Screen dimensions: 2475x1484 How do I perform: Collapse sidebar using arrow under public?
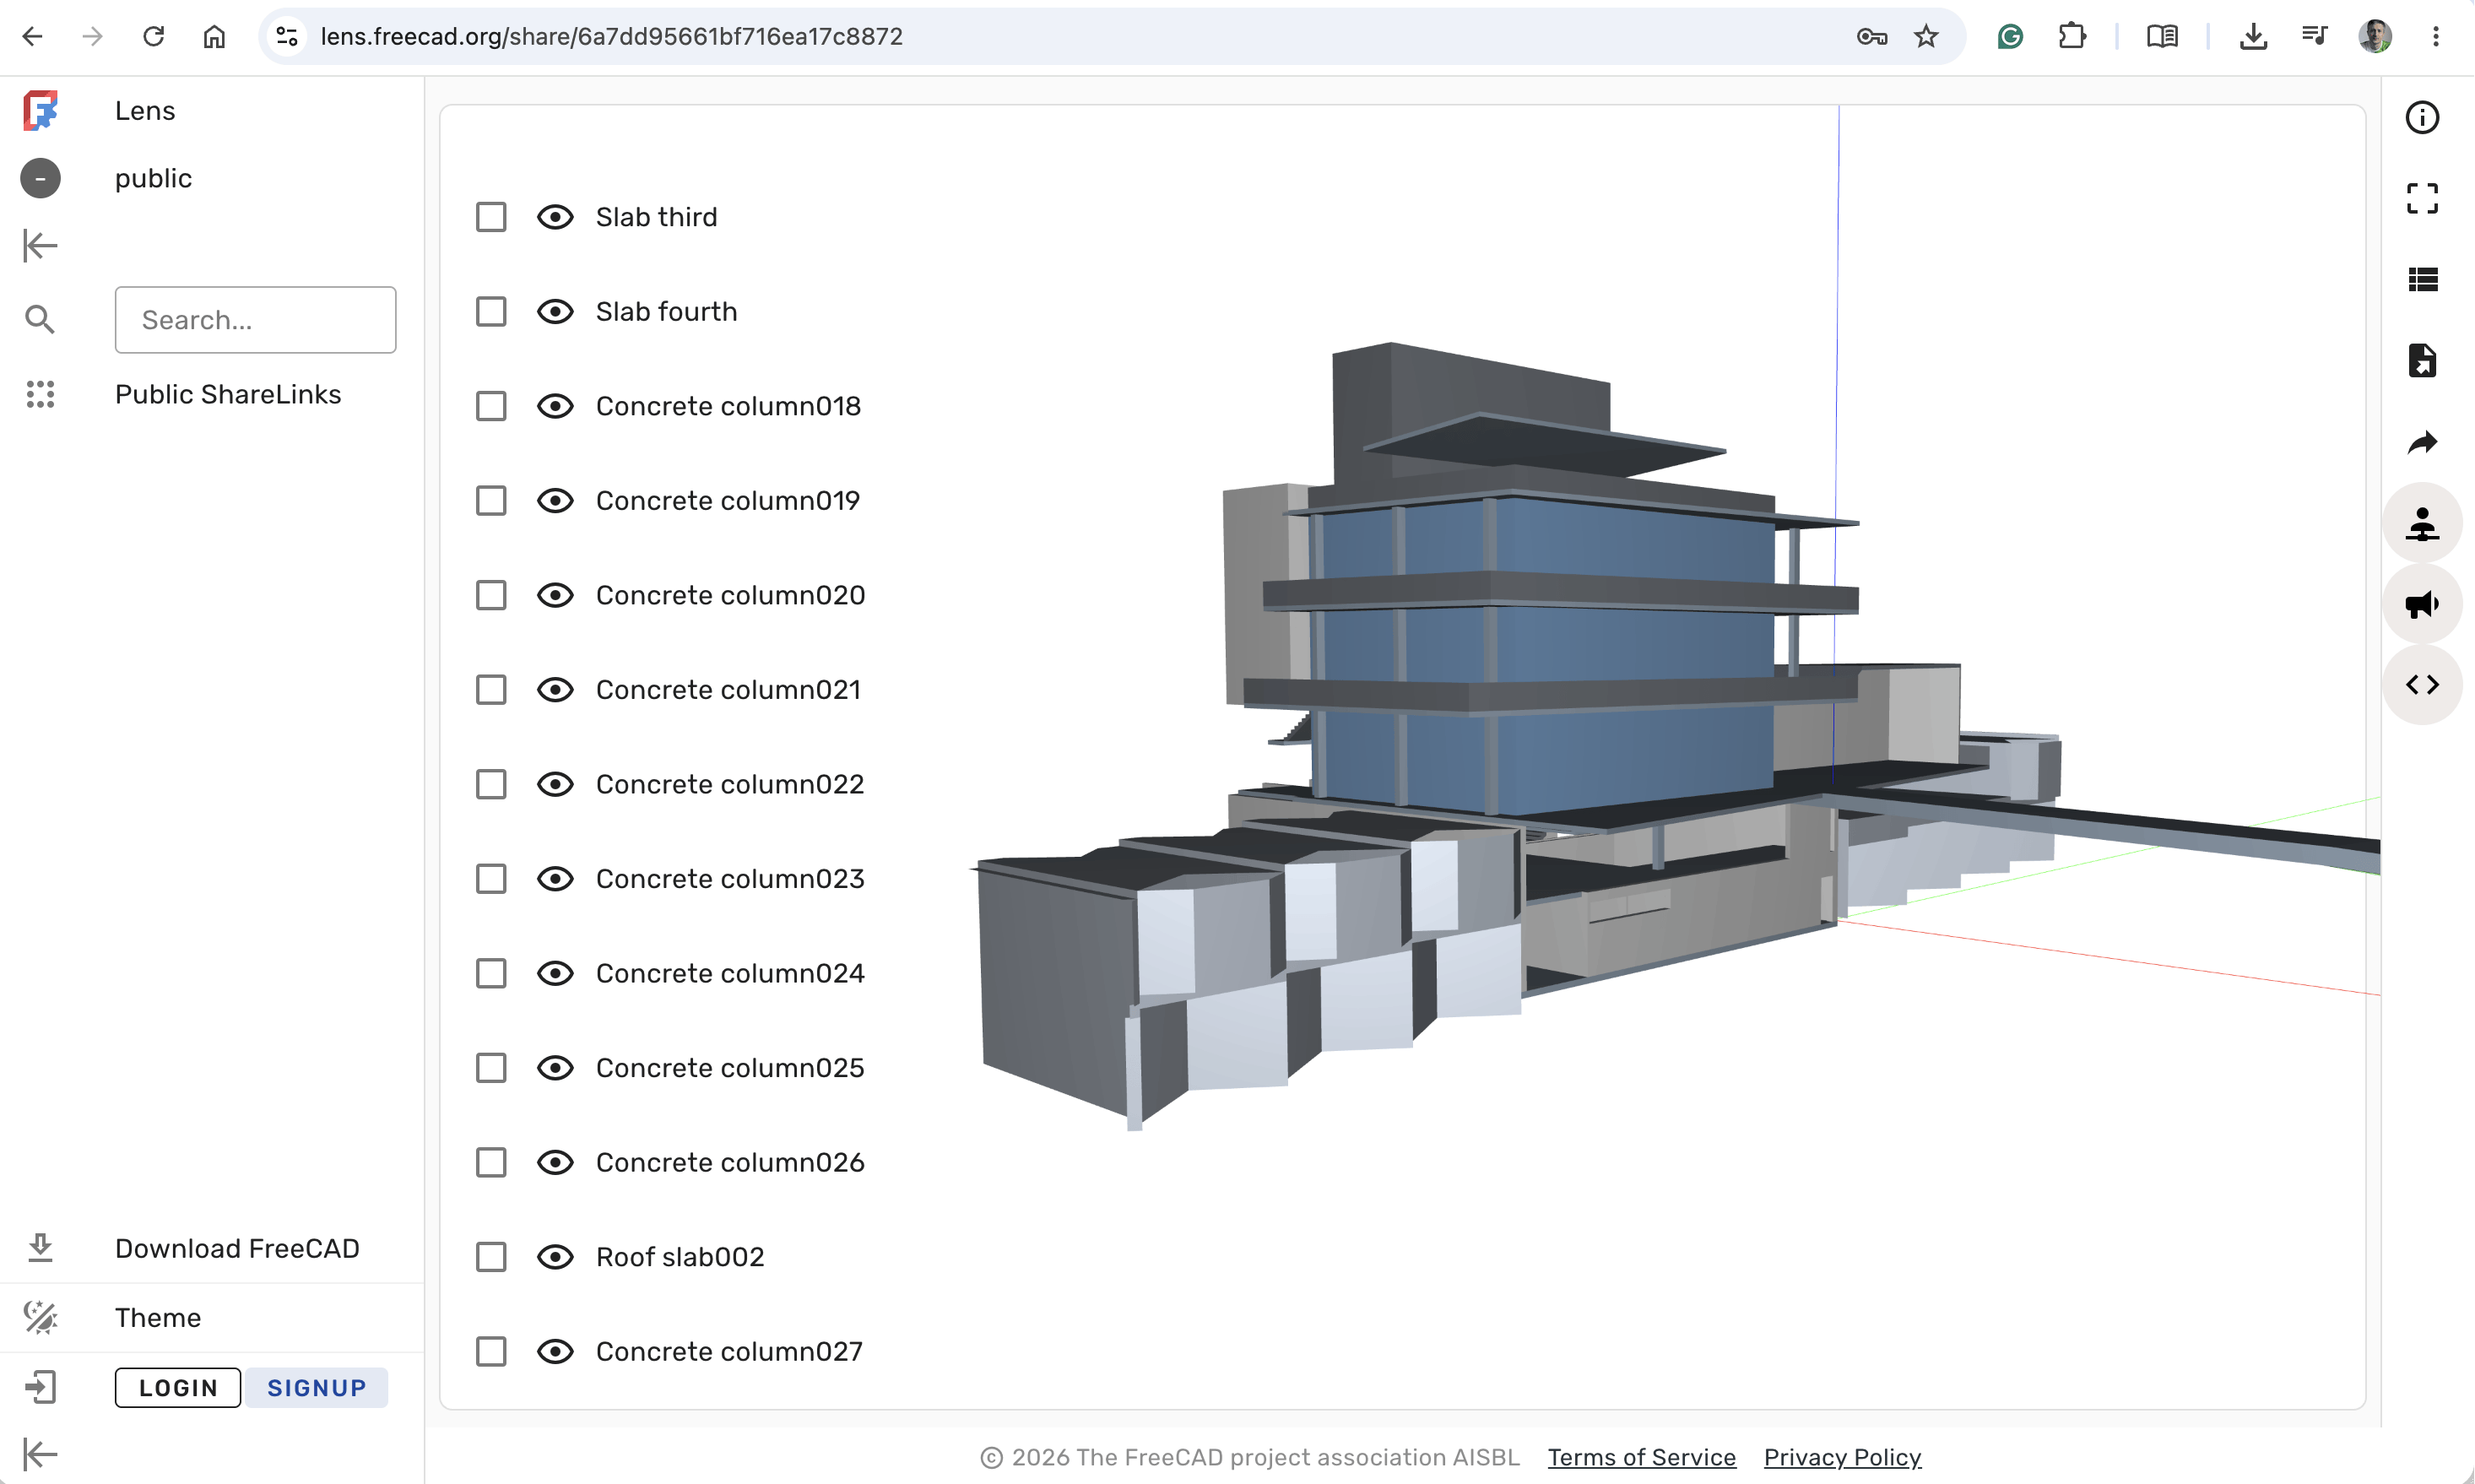[40, 245]
